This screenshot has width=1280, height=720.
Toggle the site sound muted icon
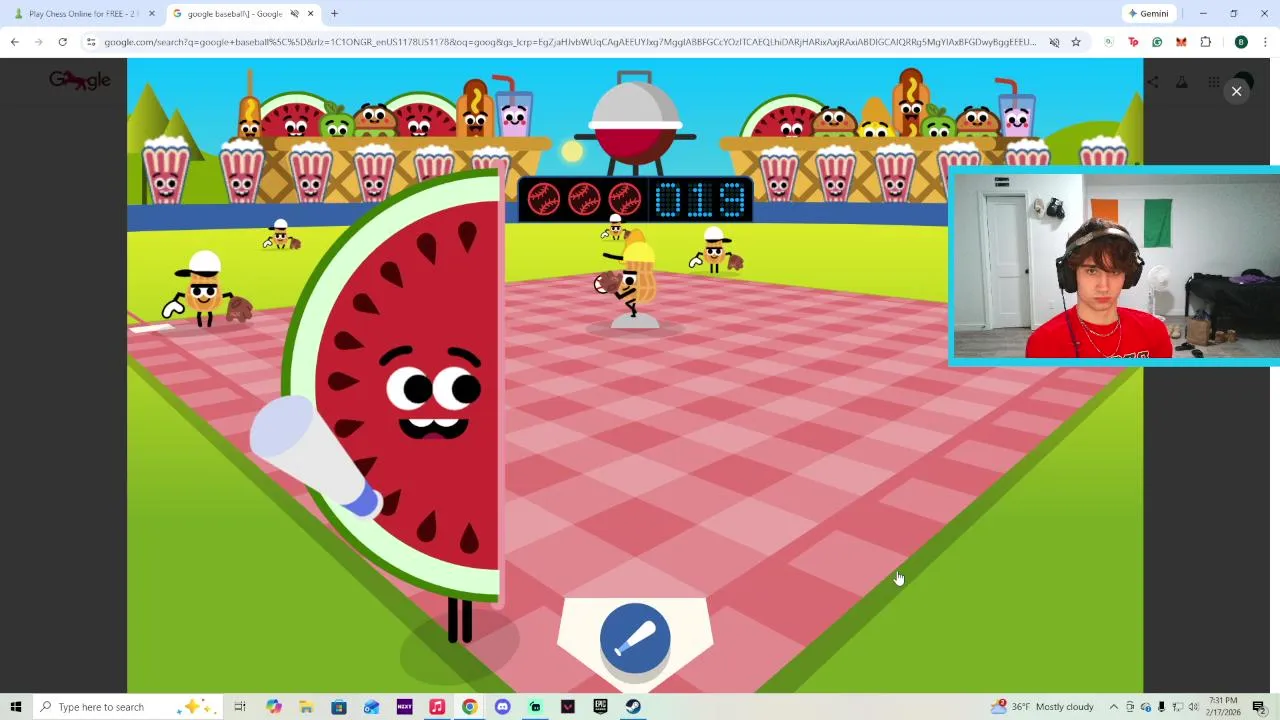click(1054, 42)
